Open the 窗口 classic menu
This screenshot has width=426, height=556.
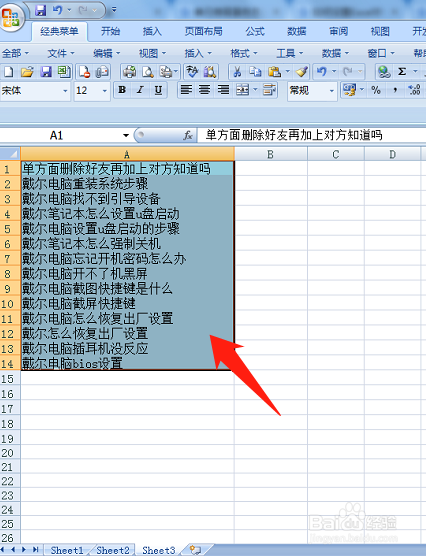pos(381,54)
